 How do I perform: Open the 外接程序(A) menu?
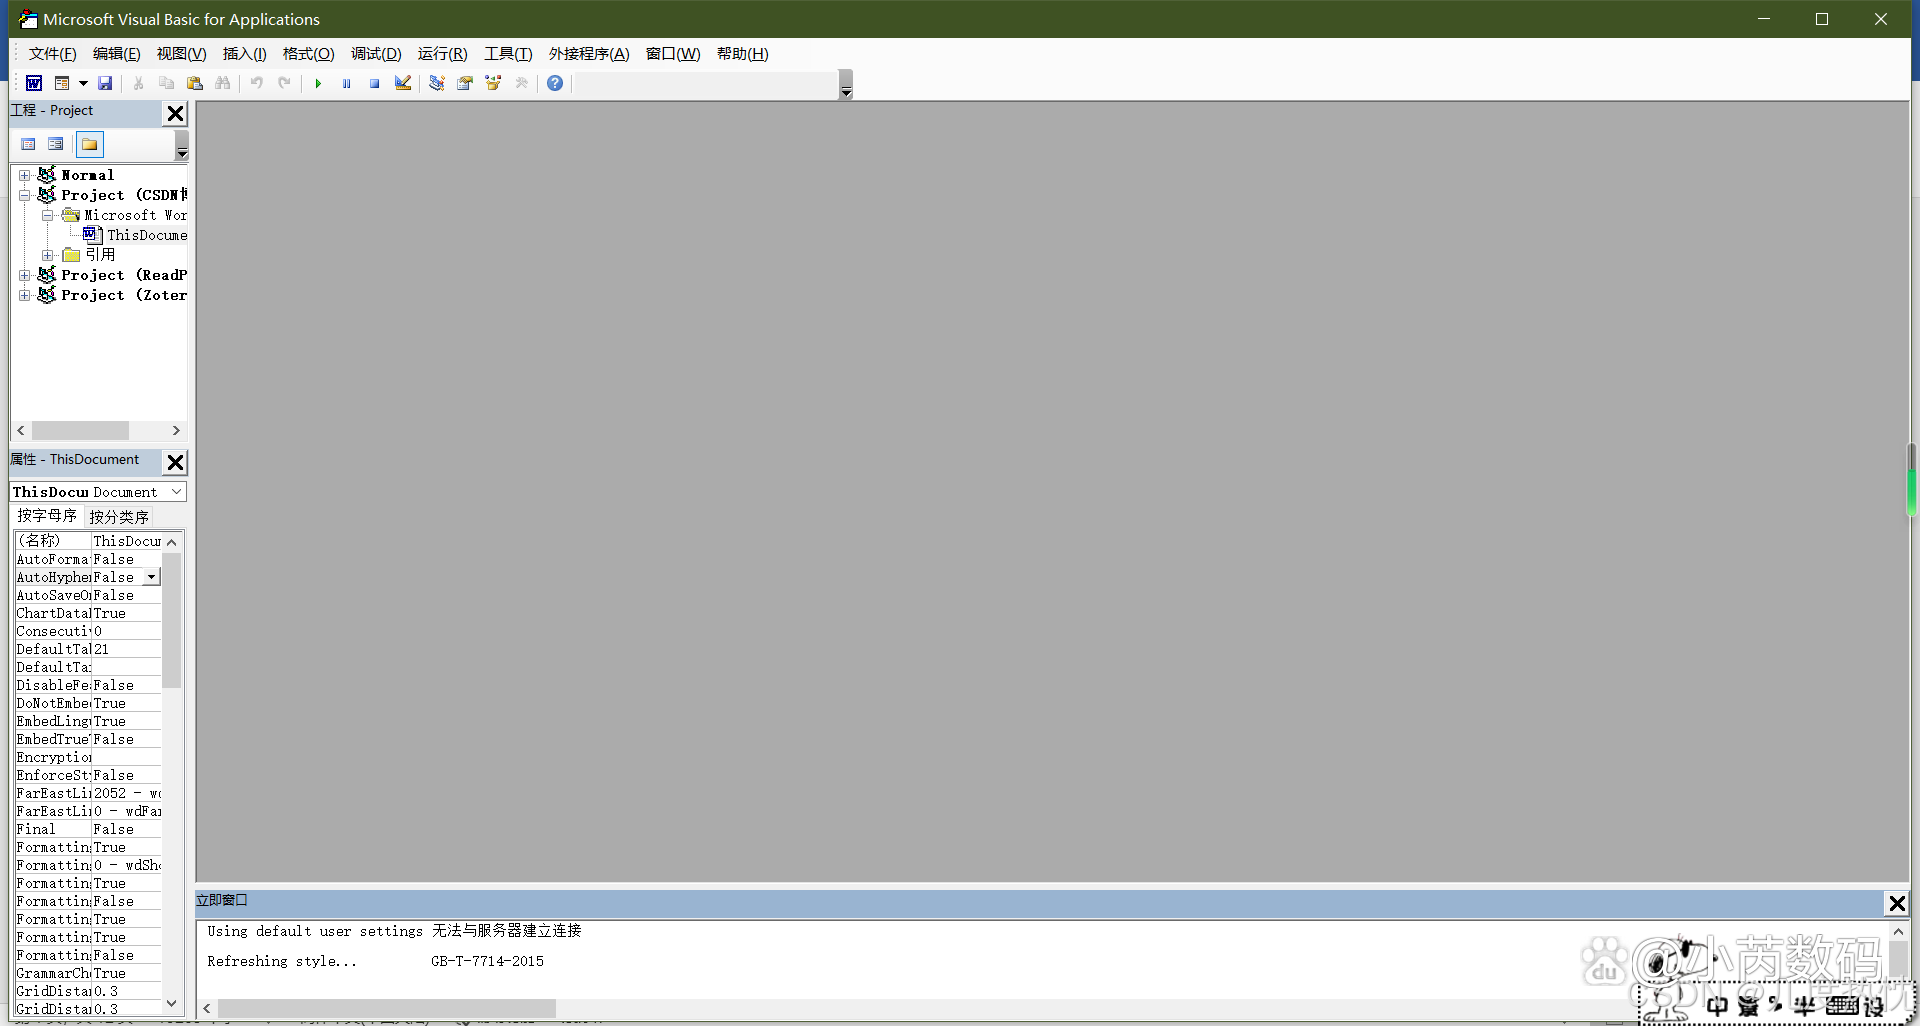click(589, 54)
